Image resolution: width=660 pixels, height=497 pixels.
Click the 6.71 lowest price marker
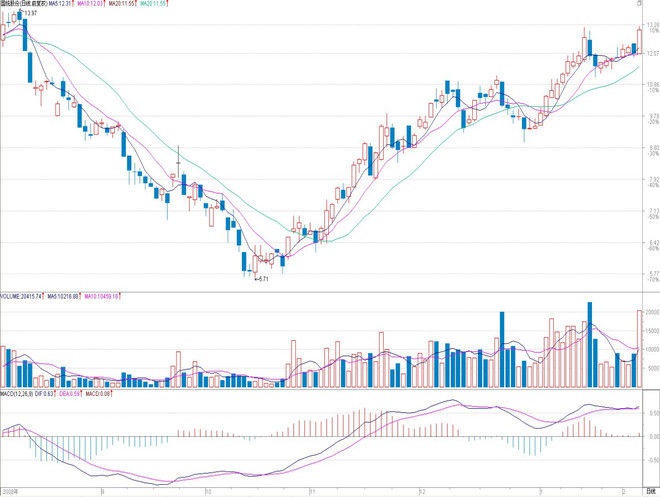coord(262,279)
